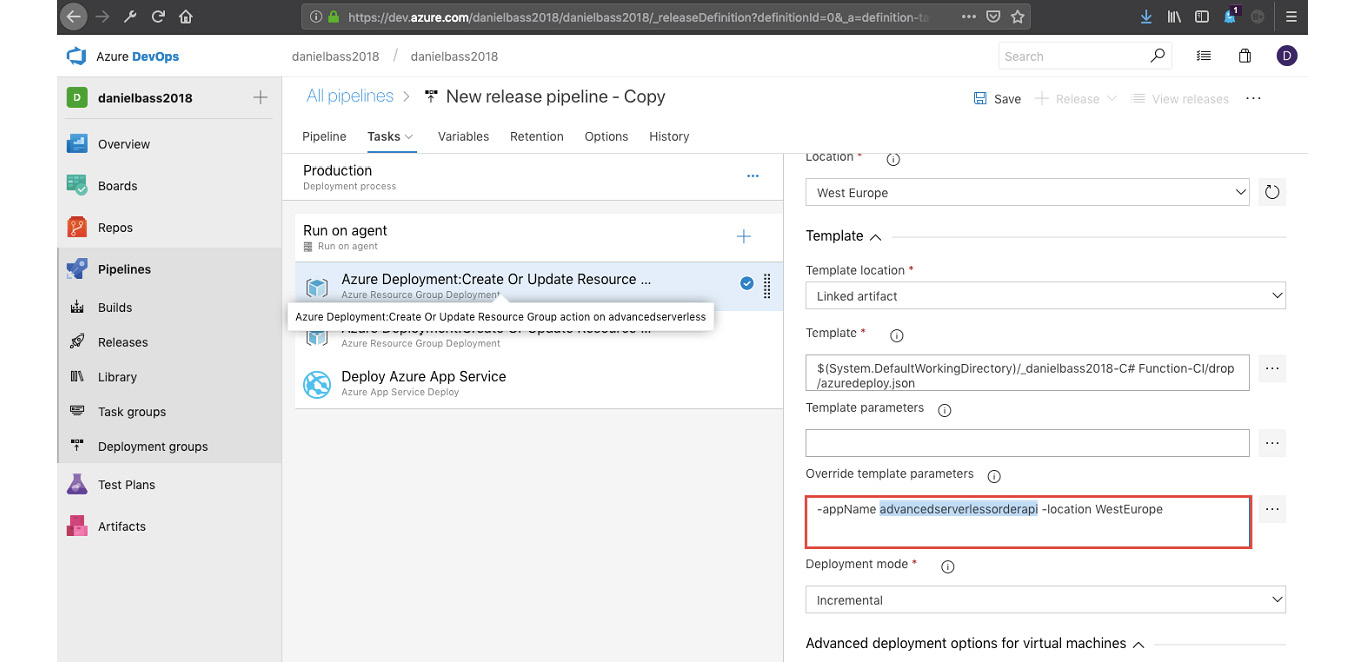Image resolution: width=1366 pixels, height=662 pixels.
Task: Open the work items list icon in header
Action: [x=1204, y=56]
